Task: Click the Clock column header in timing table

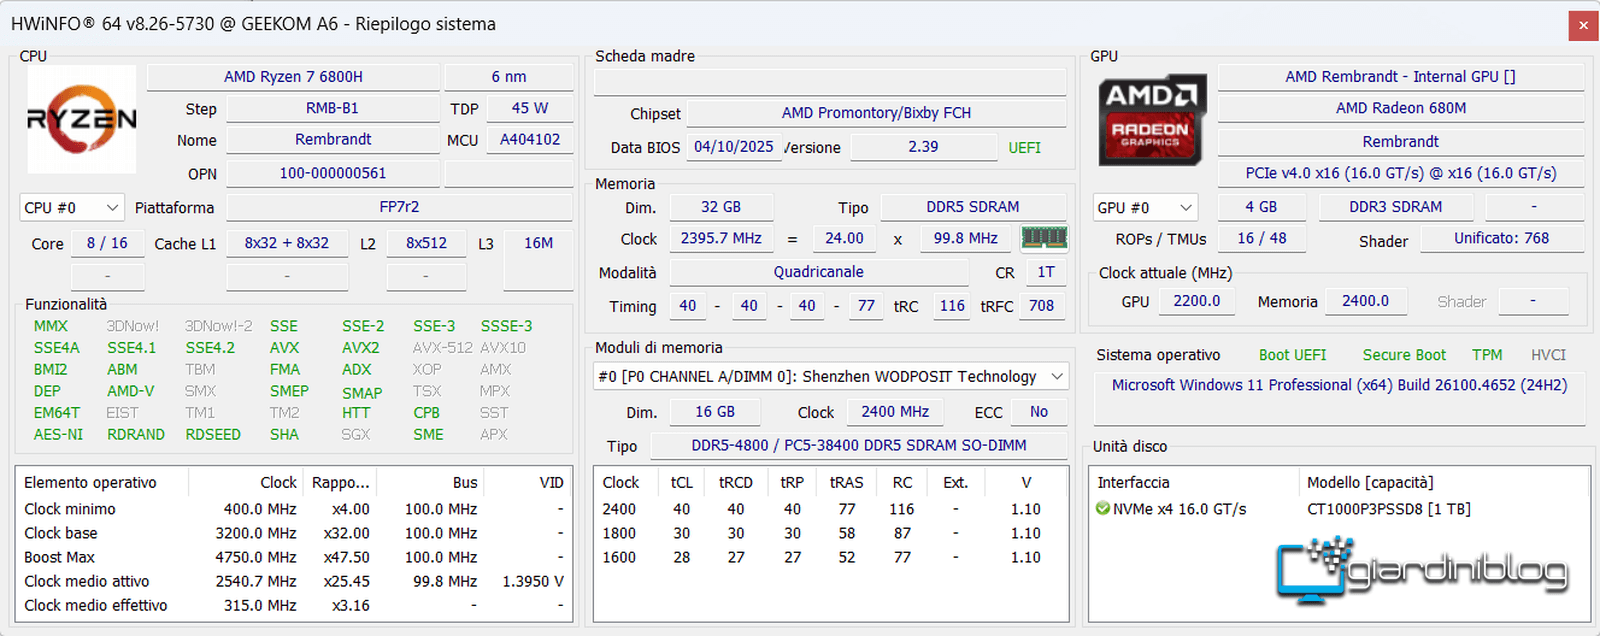Action: (621, 483)
